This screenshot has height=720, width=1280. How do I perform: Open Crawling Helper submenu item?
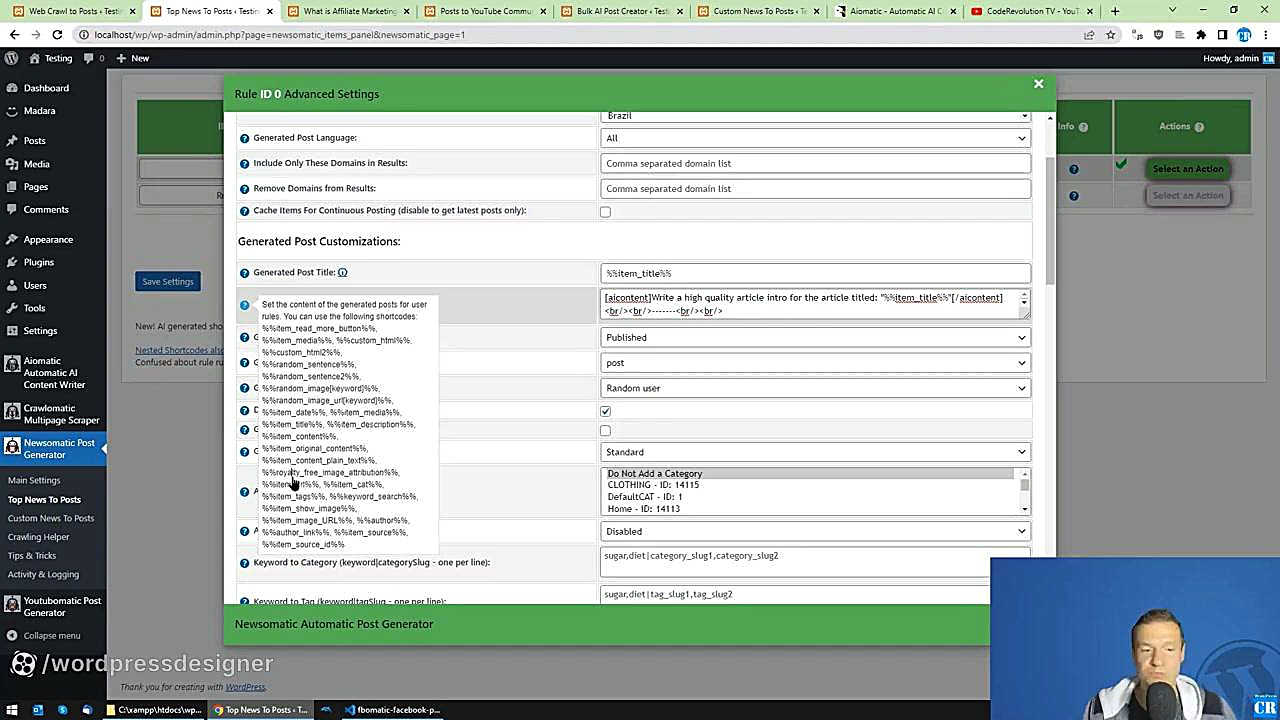[x=38, y=537]
